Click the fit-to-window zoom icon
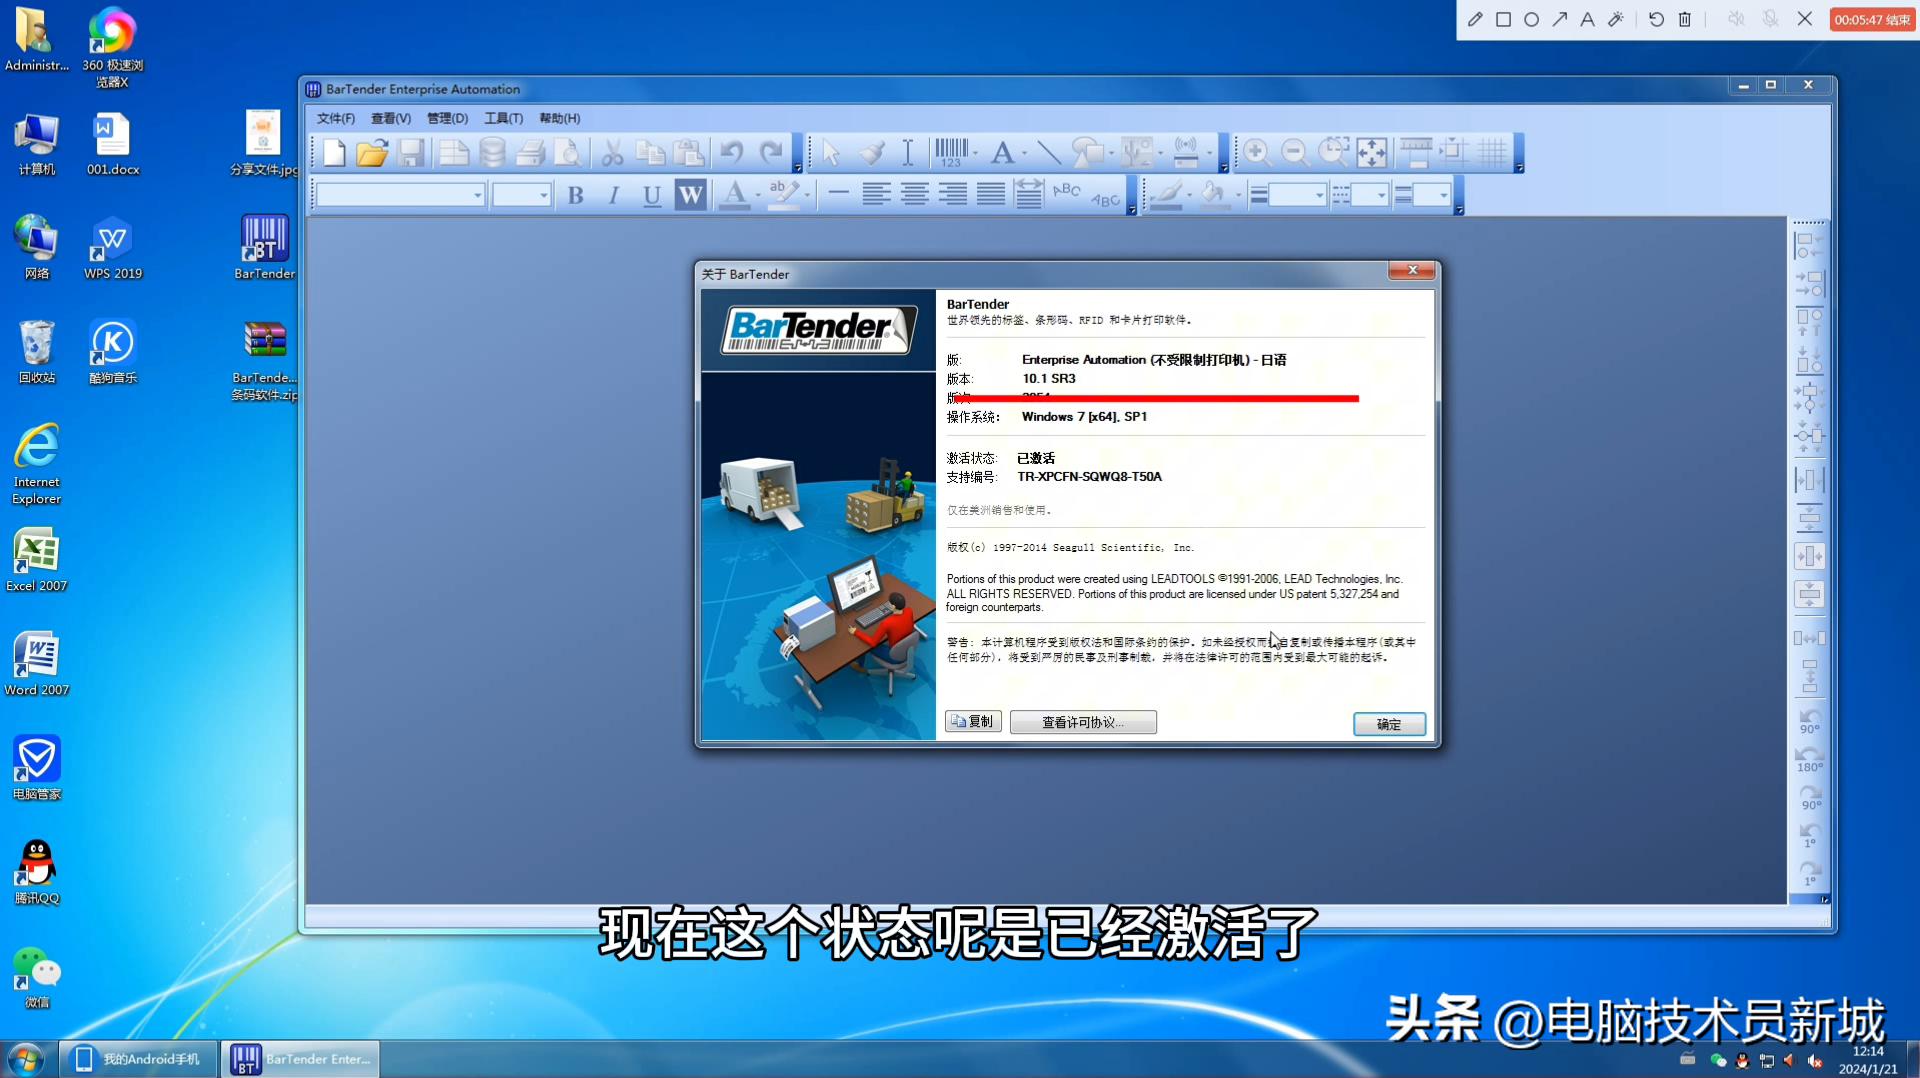 click(1372, 153)
